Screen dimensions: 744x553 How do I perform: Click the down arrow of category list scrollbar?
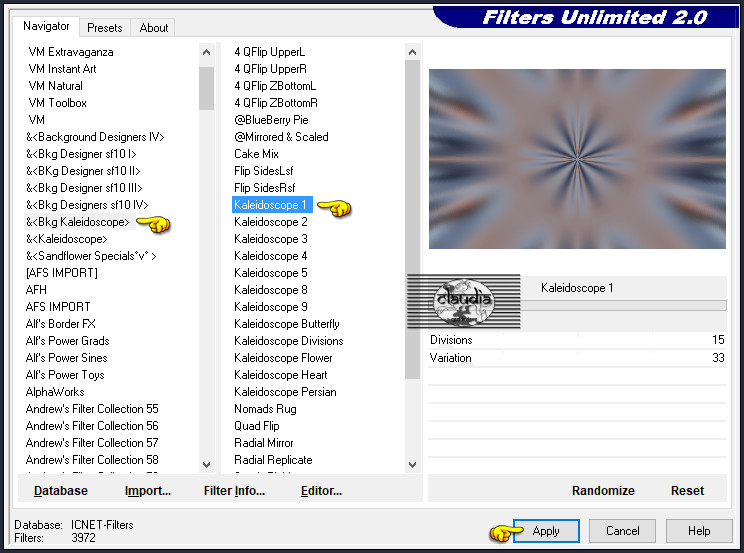tap(206, 464)
